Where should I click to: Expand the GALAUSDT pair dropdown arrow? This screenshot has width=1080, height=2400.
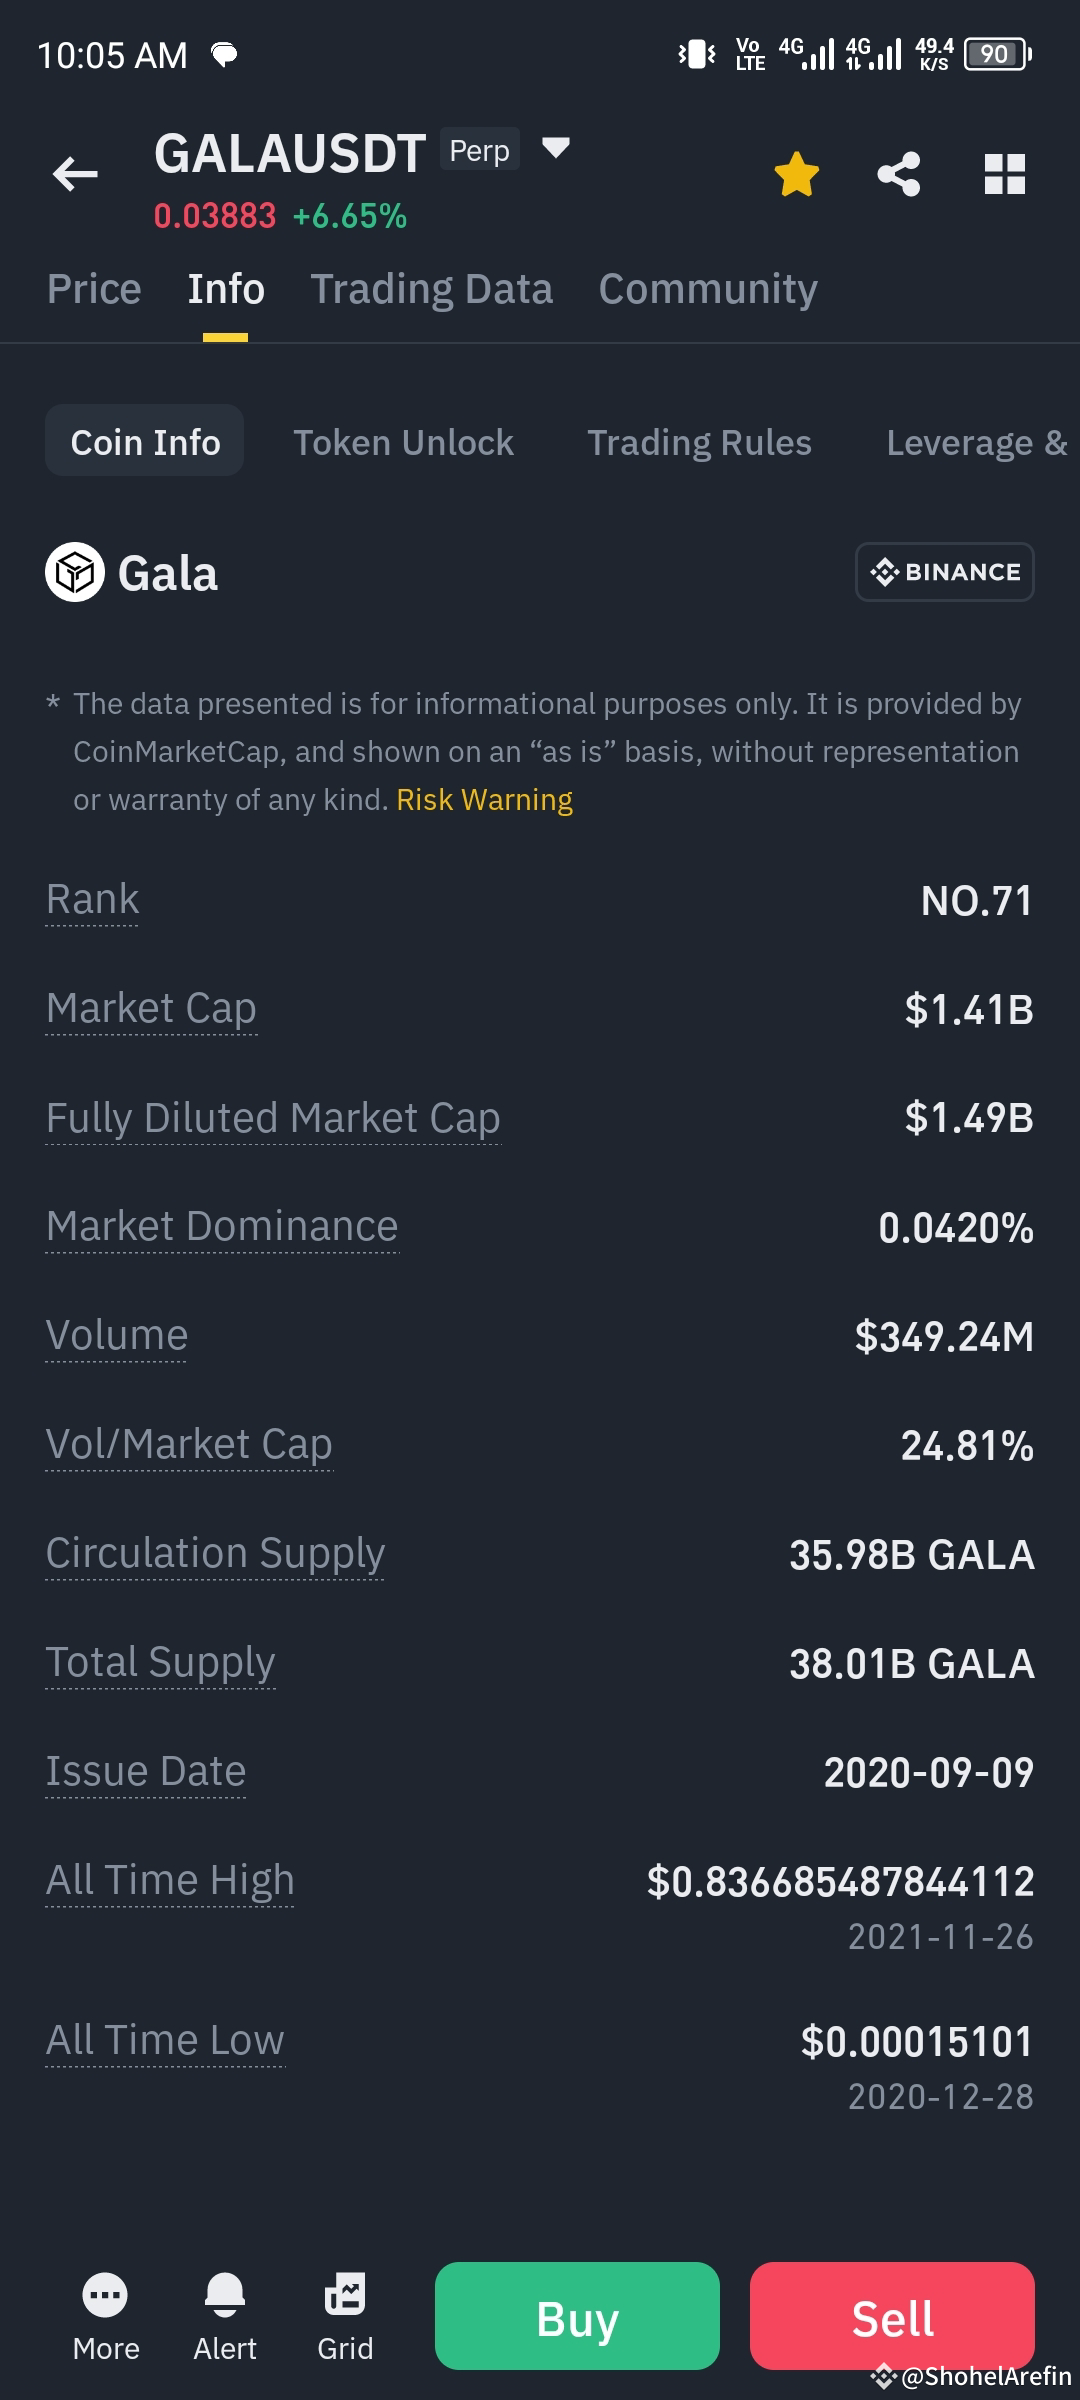point(555,149)
